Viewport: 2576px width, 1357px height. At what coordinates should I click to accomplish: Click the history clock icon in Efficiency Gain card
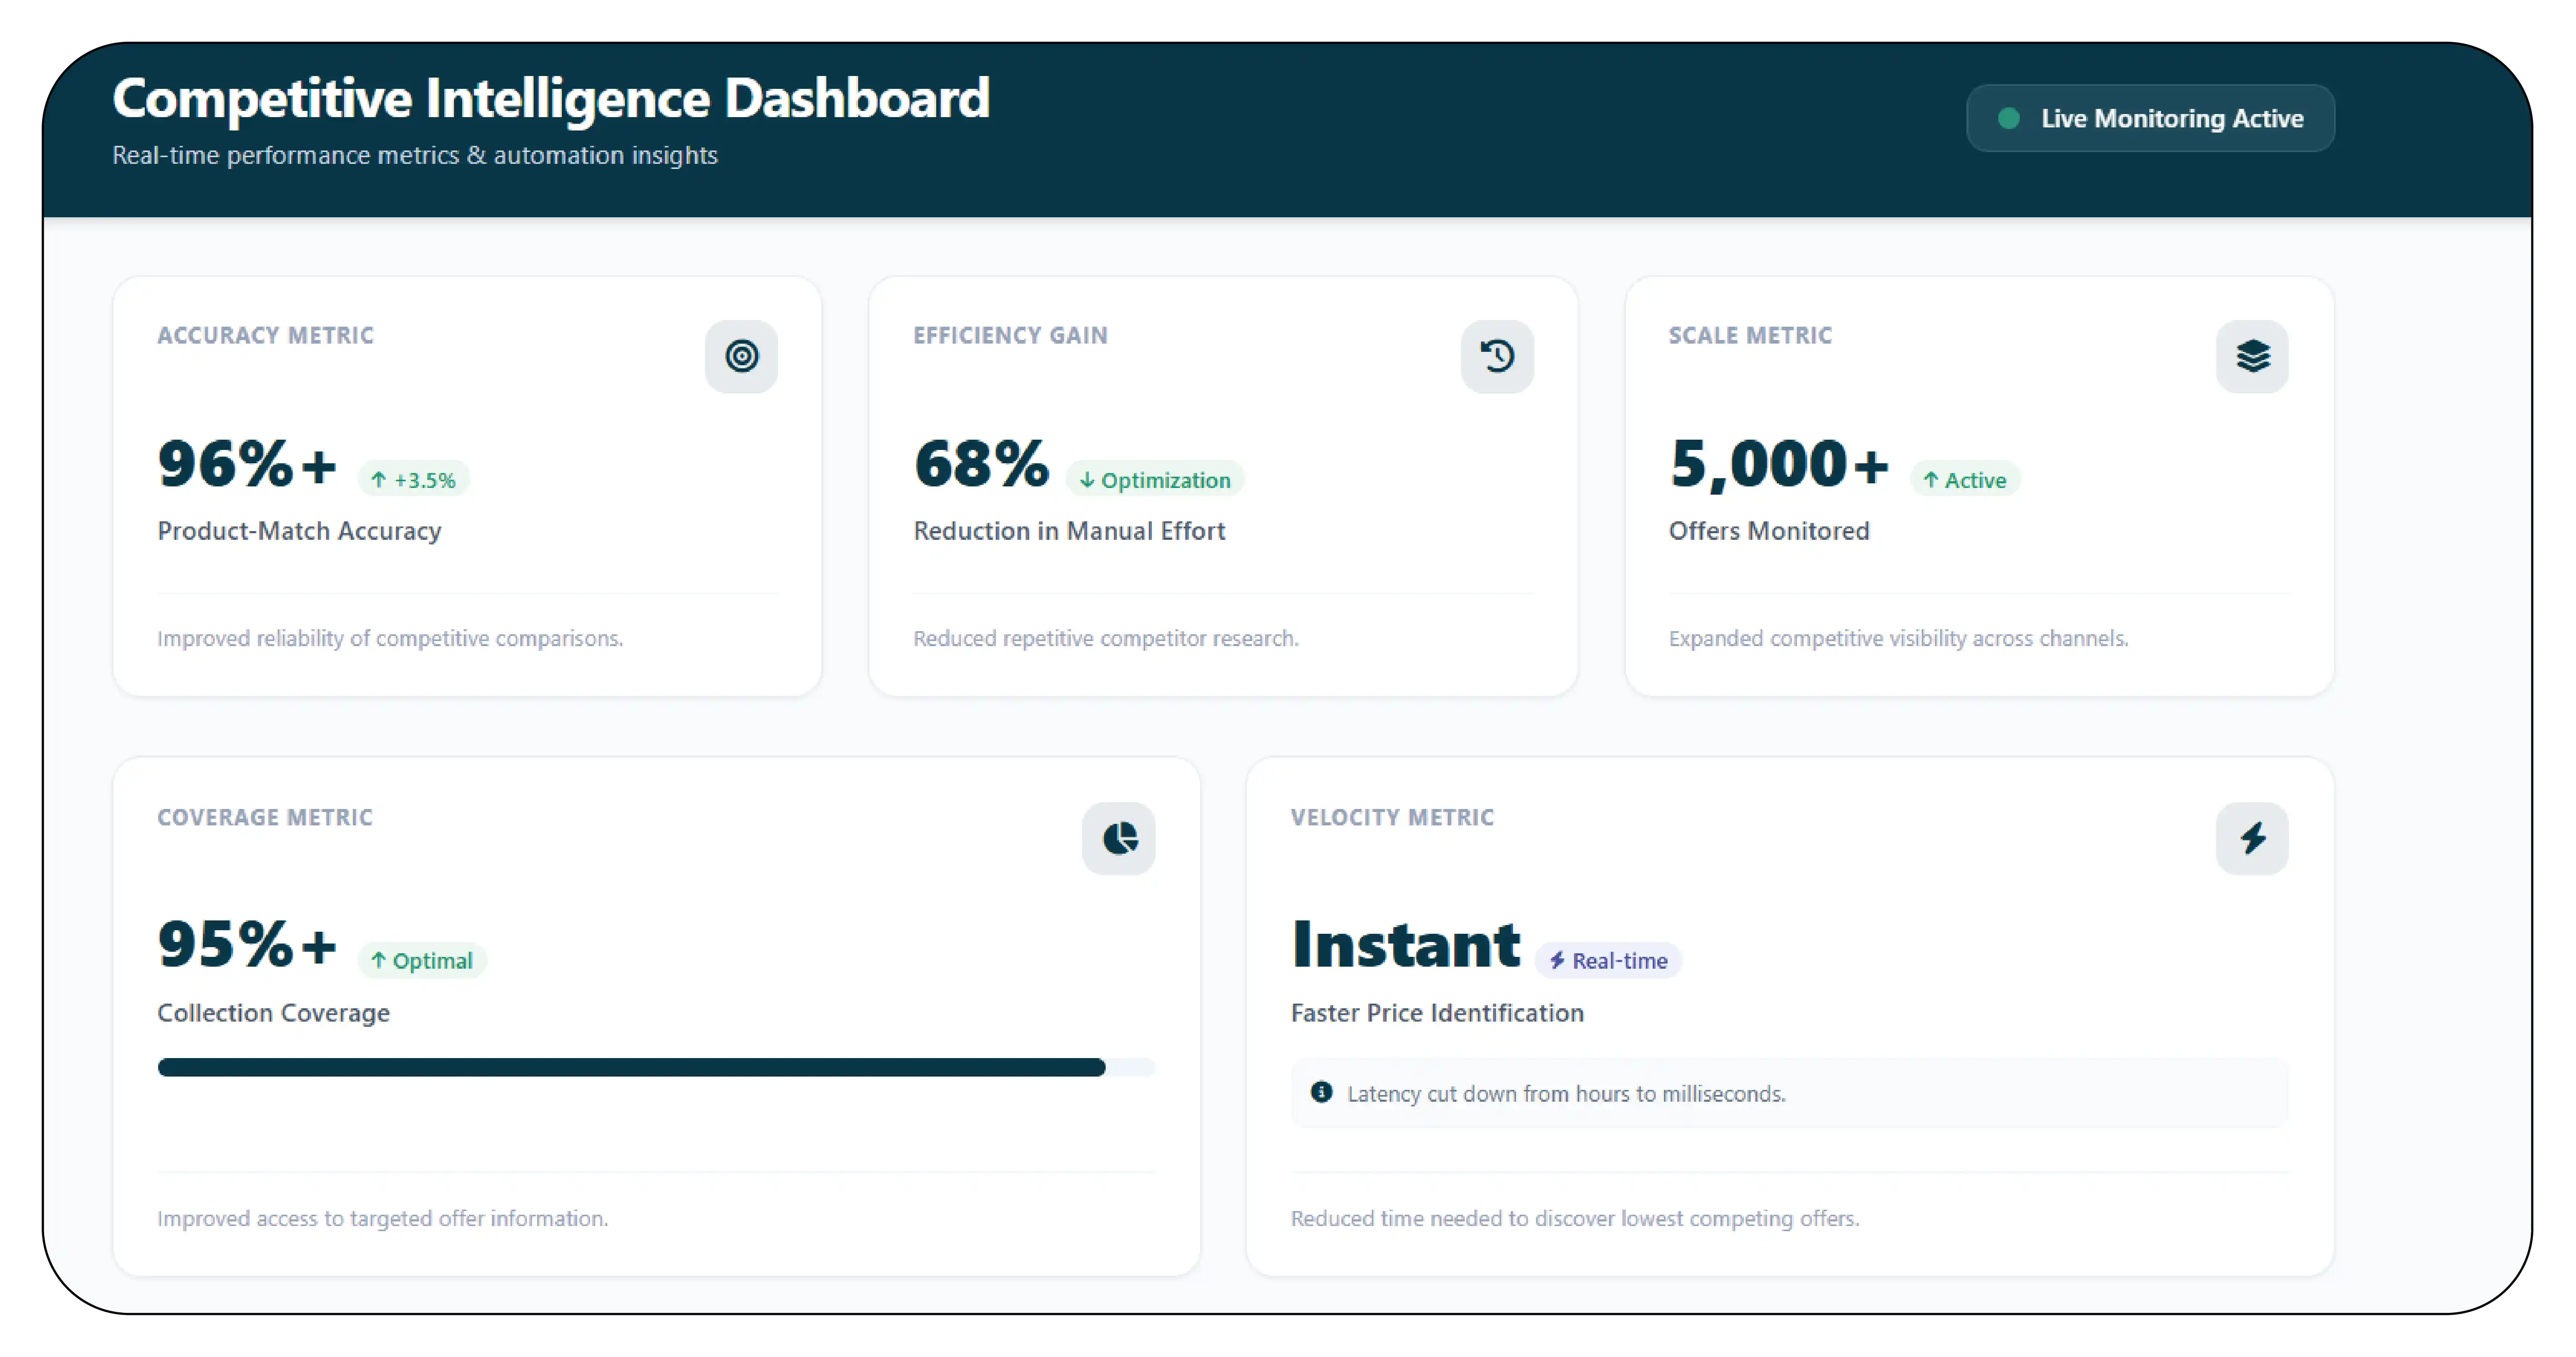(x=1497, y=356)
